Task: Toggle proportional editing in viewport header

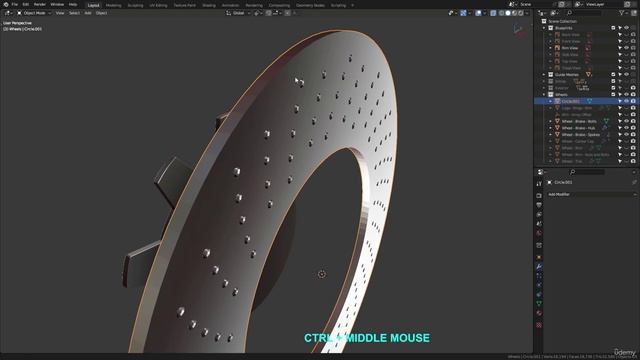Action: tap(287, 13)
